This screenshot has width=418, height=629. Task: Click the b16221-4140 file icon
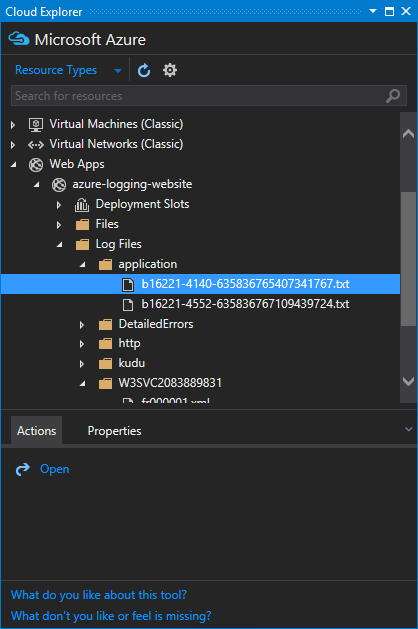128,284
